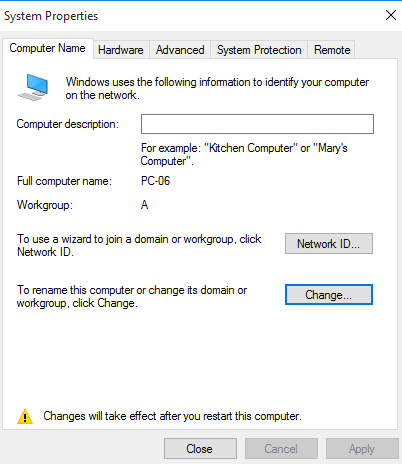The height and width of the screenshot is (464, 402).
Task: Click the computer monitor icon
Action: 33,87
